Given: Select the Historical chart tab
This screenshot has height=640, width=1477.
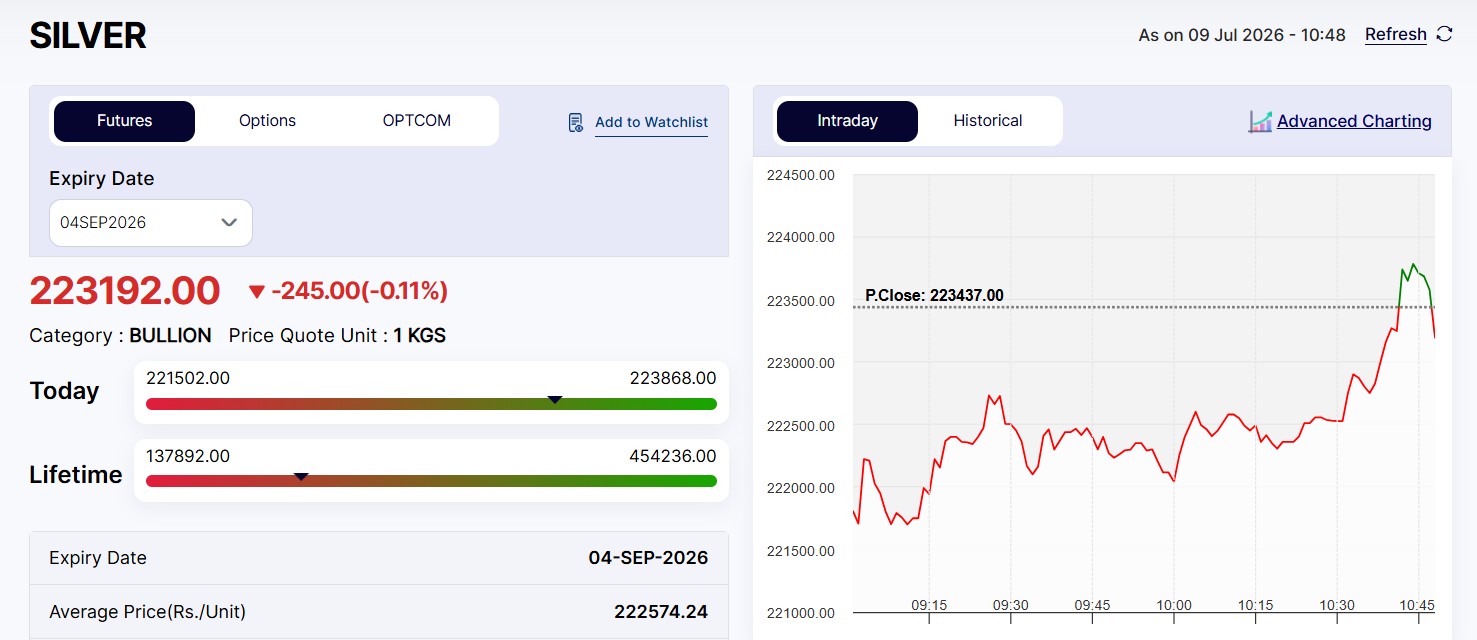Looking at the screenshot, I should [x=988, y=121].
